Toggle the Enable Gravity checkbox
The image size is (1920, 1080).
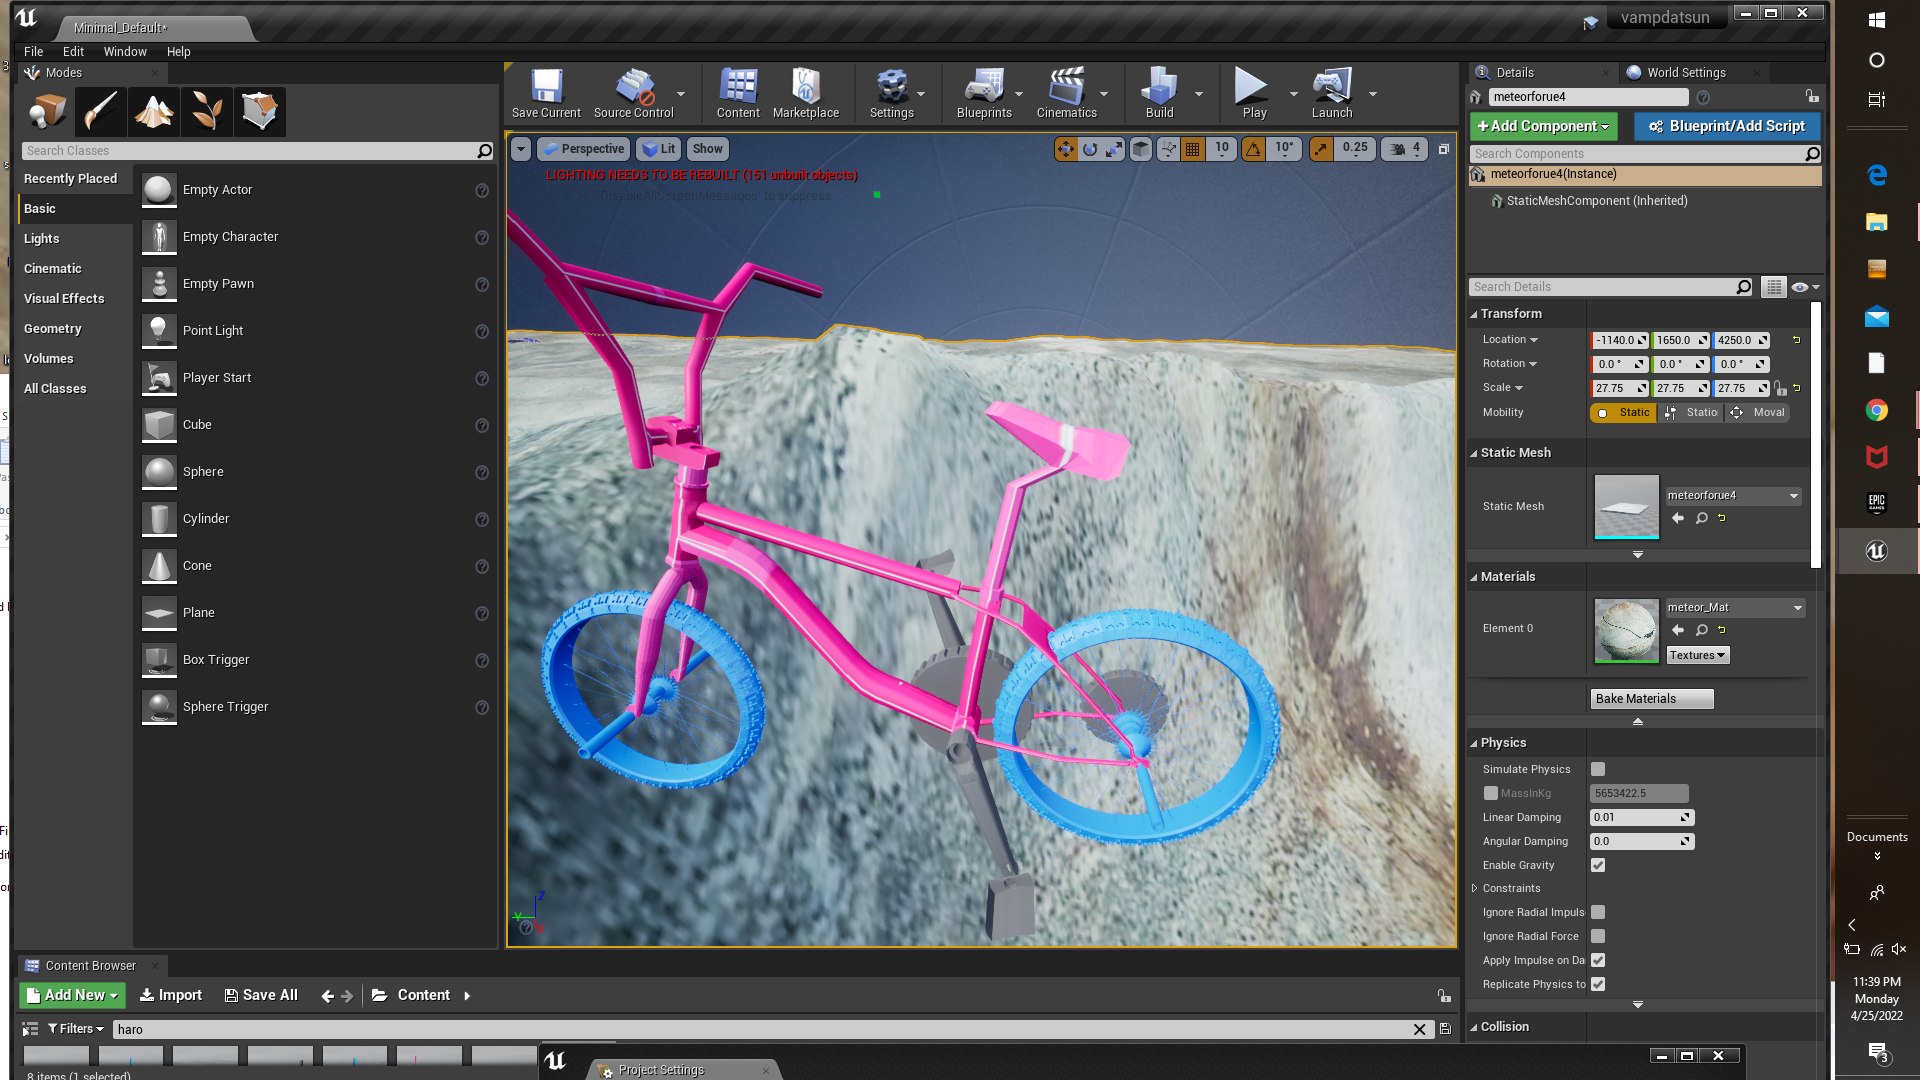pos(1598,865)
